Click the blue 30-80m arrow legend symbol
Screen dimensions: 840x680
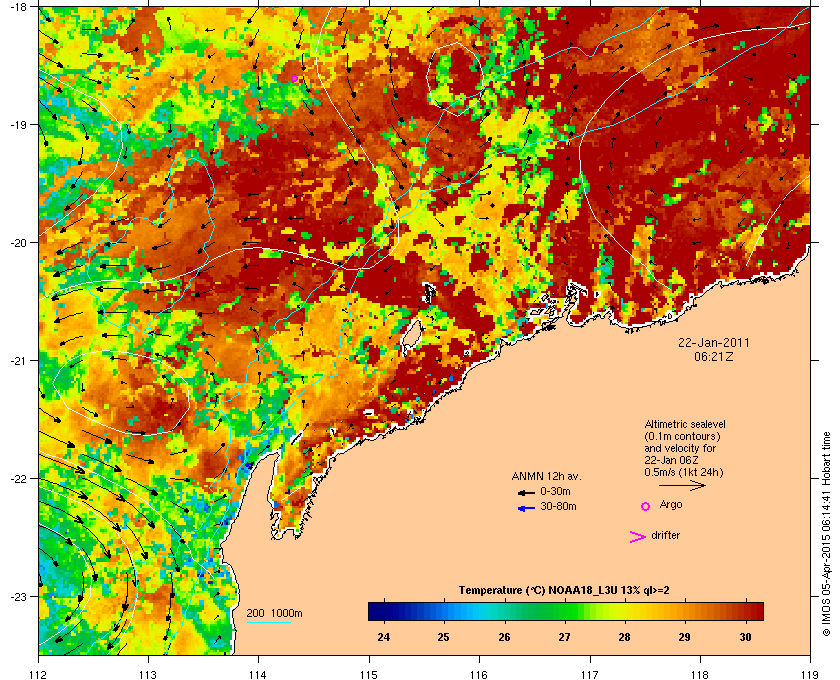(526, 508)
